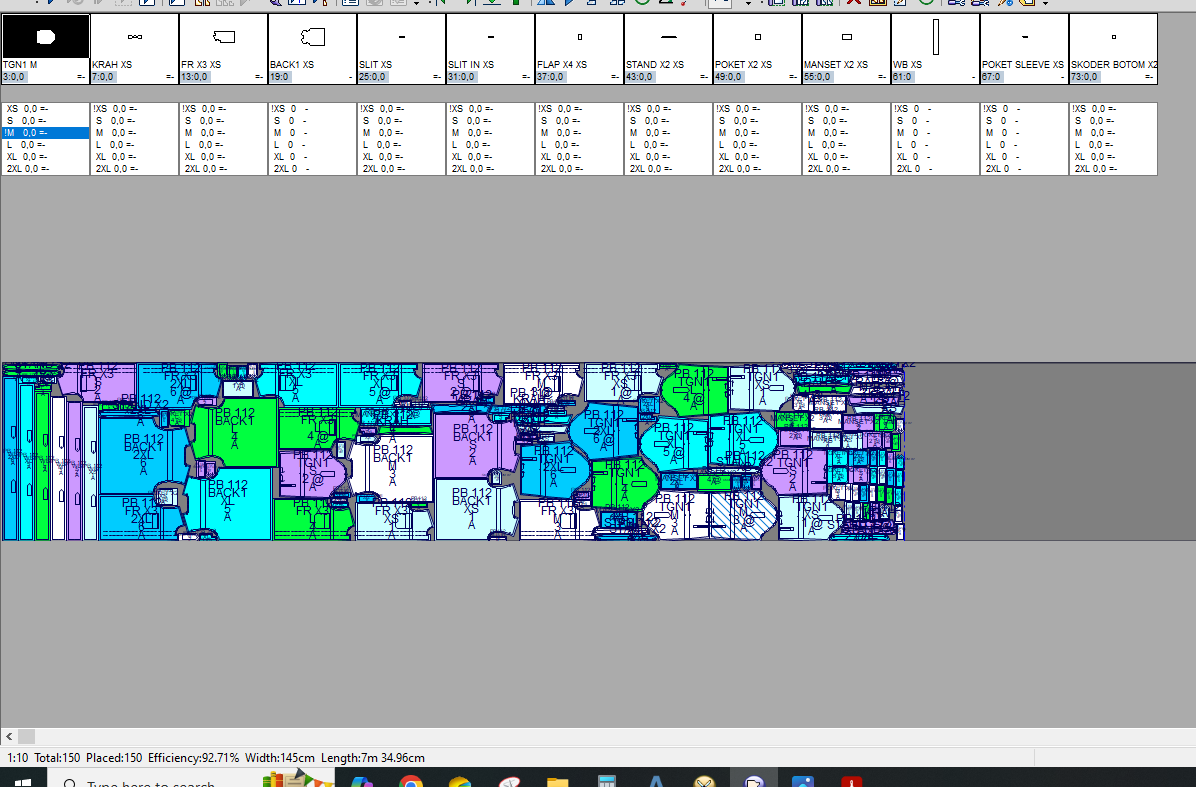Choose the SKODER BOTOM X2 piece thumbnail

[x=1113, y=39]
